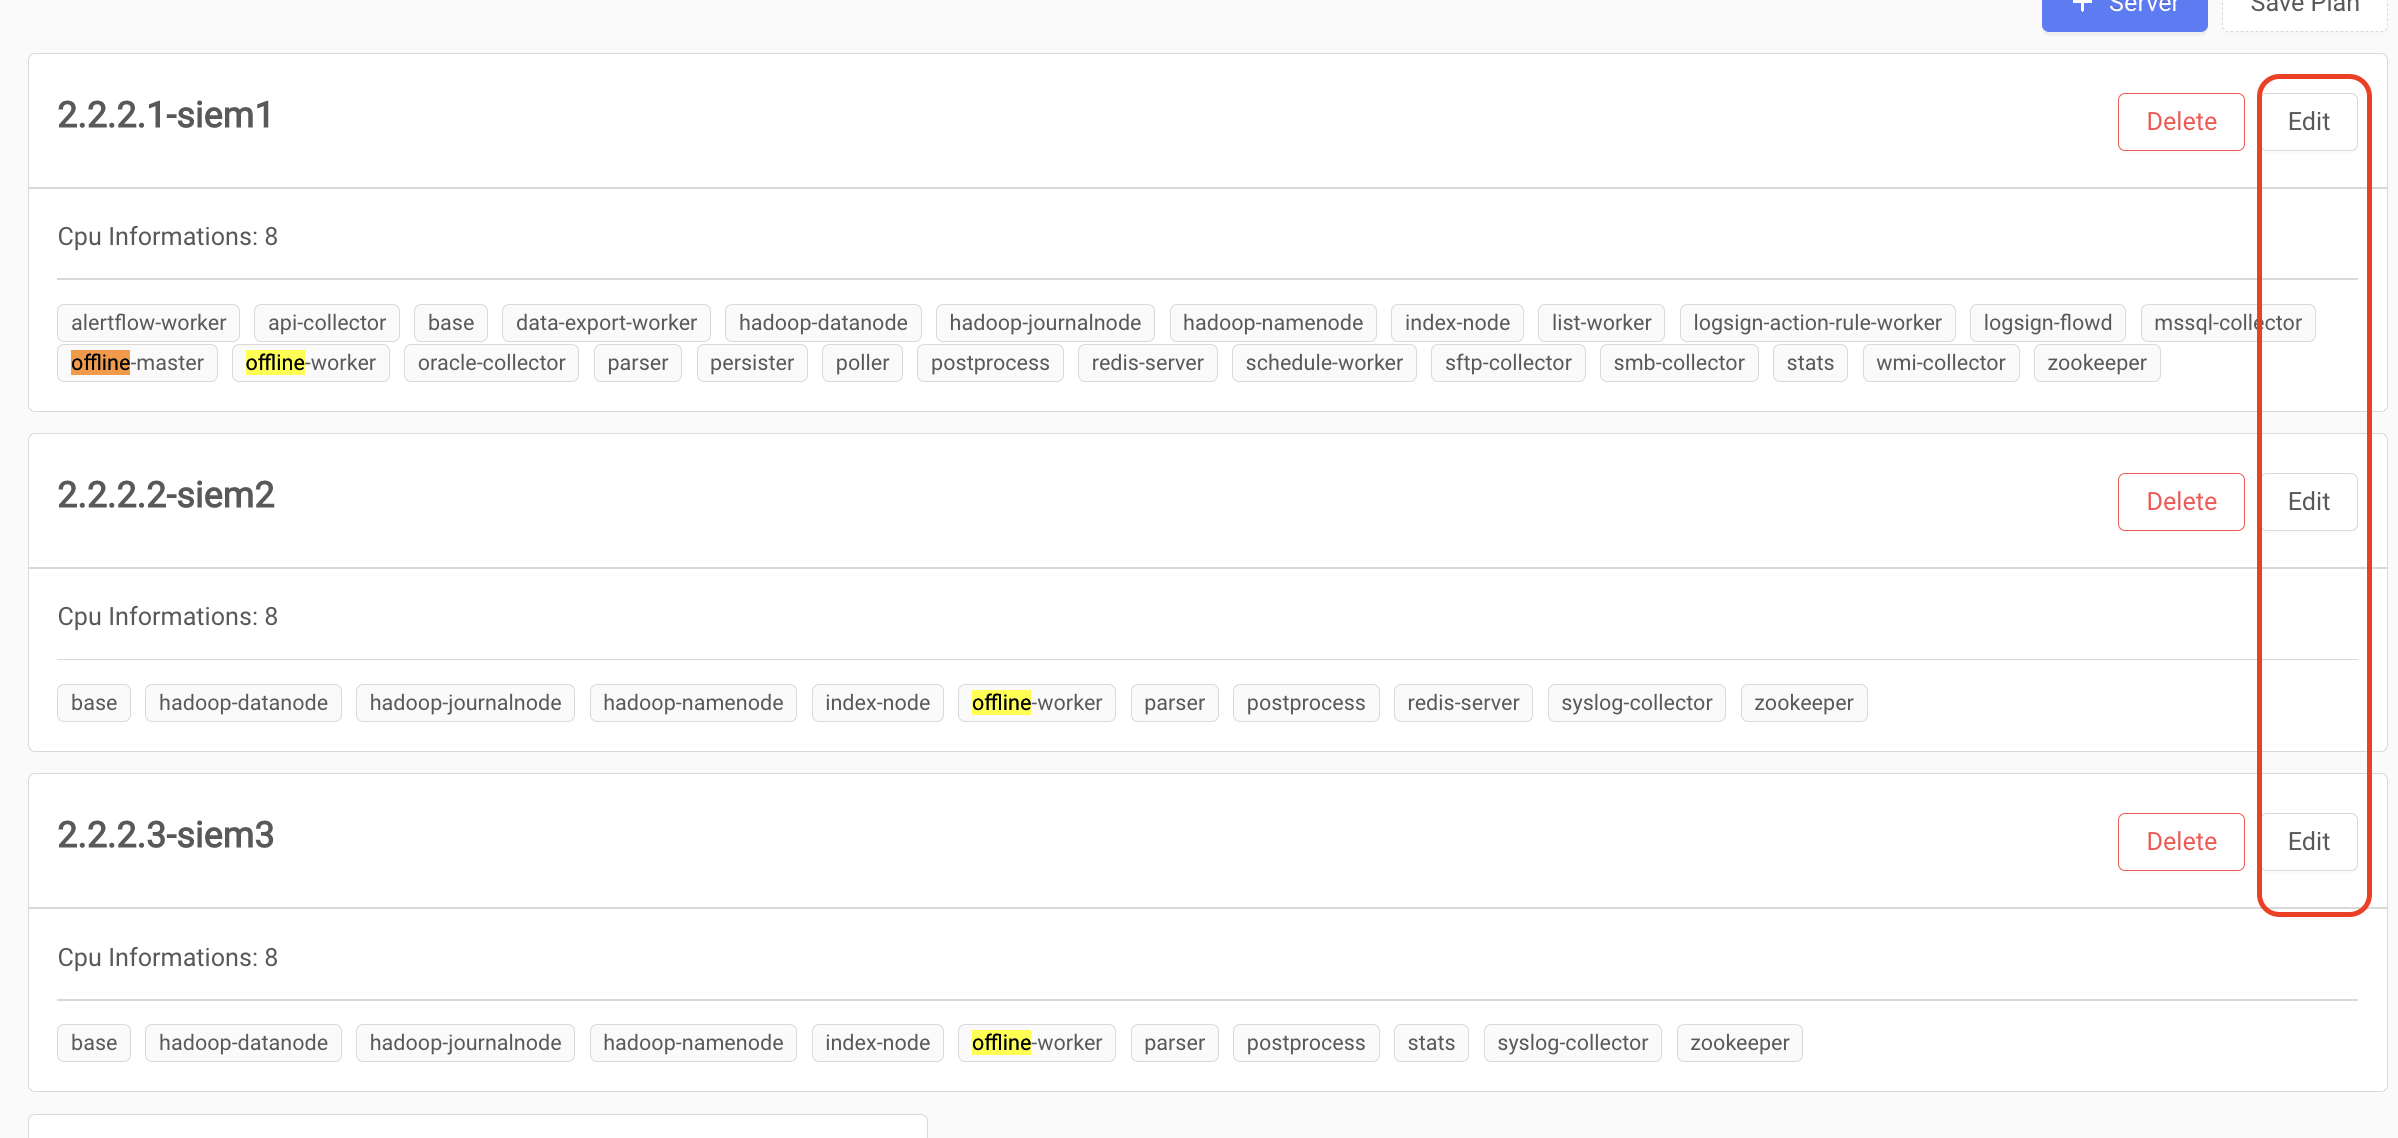Image resolution: width=2398 pixels, height=1138 pixels.
Task: Click the hadoop-journalnode tag in siem3
Action: 465,1043
